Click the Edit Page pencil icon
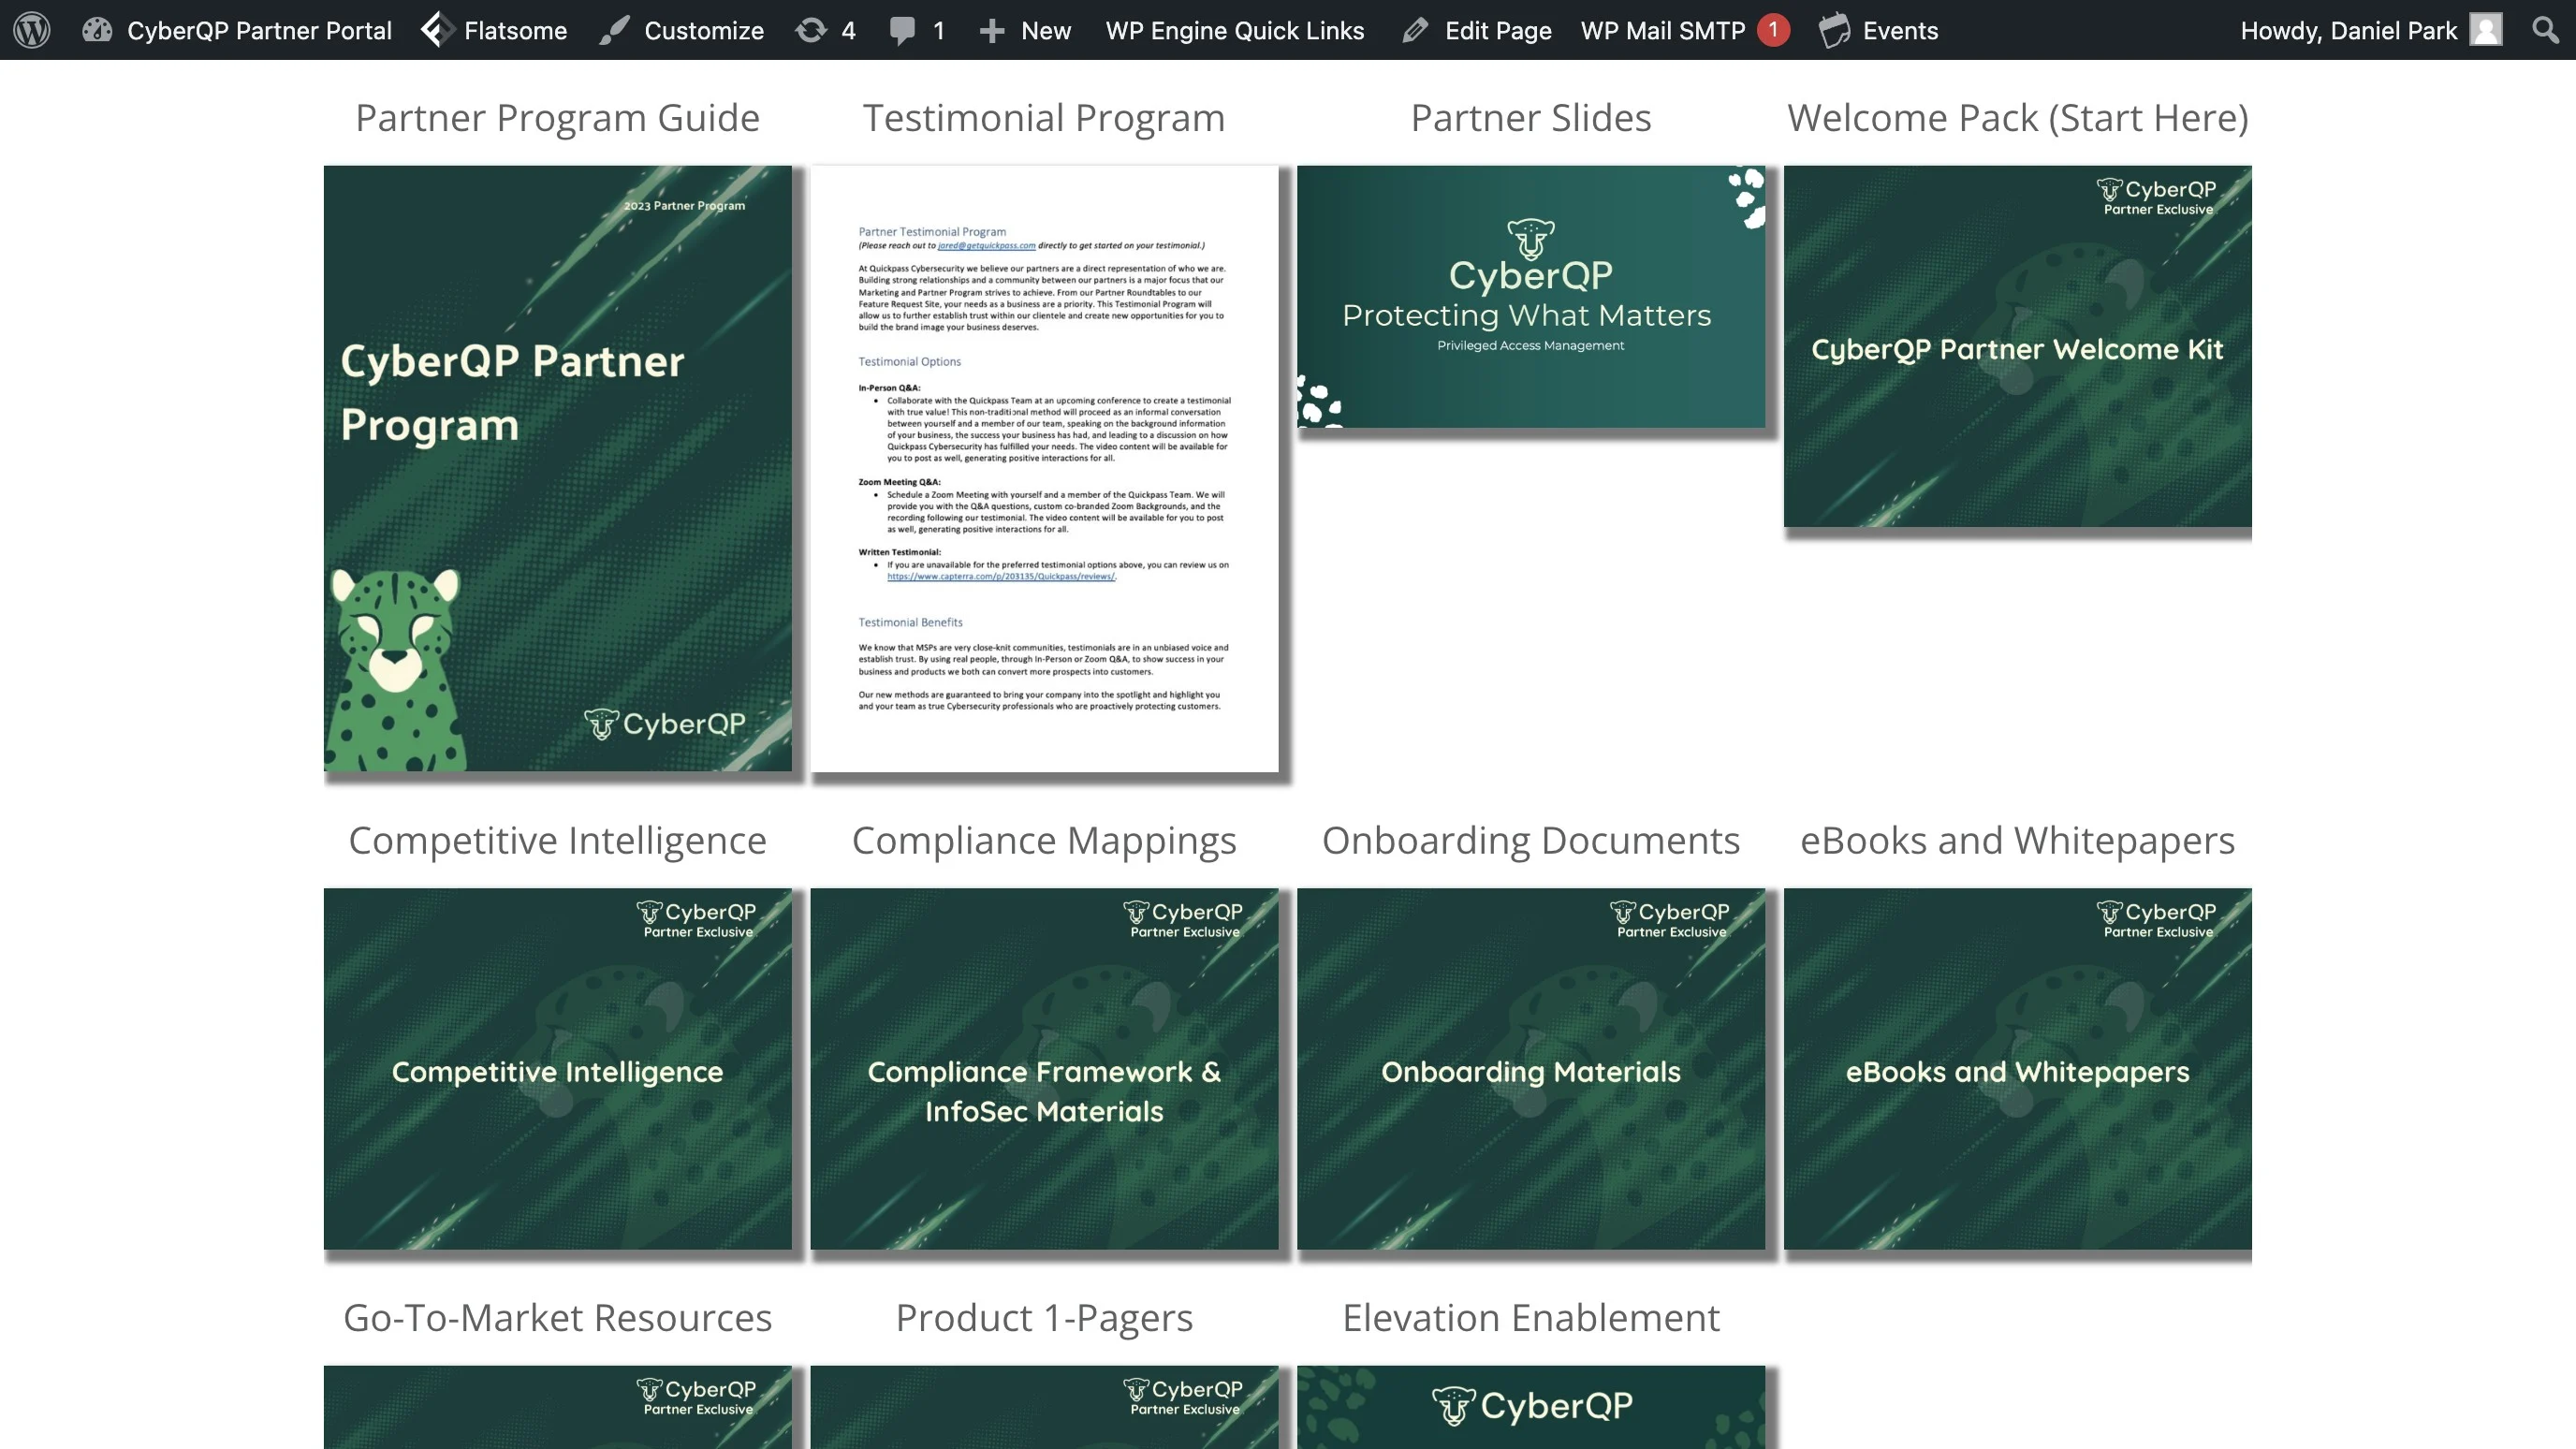The image size is (2576, 1449). tap(1415, 30)
